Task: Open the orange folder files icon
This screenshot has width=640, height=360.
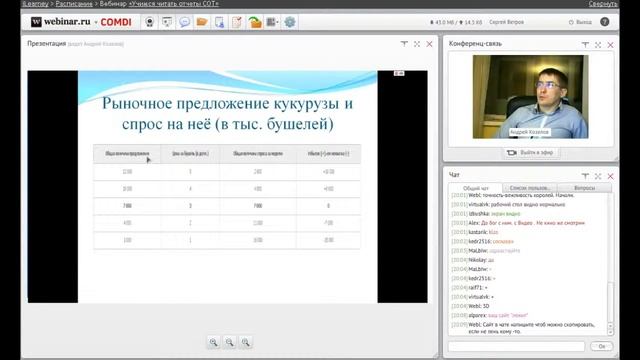Action: click(202, 22)
